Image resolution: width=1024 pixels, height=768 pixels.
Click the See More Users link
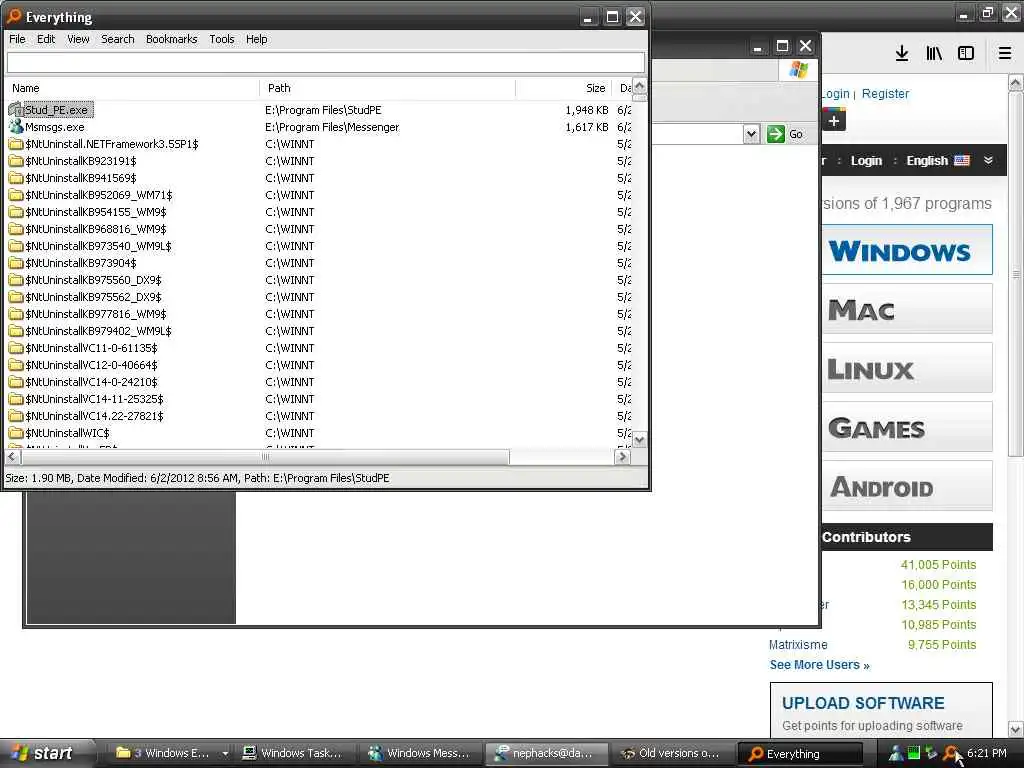tap(820, 665)
